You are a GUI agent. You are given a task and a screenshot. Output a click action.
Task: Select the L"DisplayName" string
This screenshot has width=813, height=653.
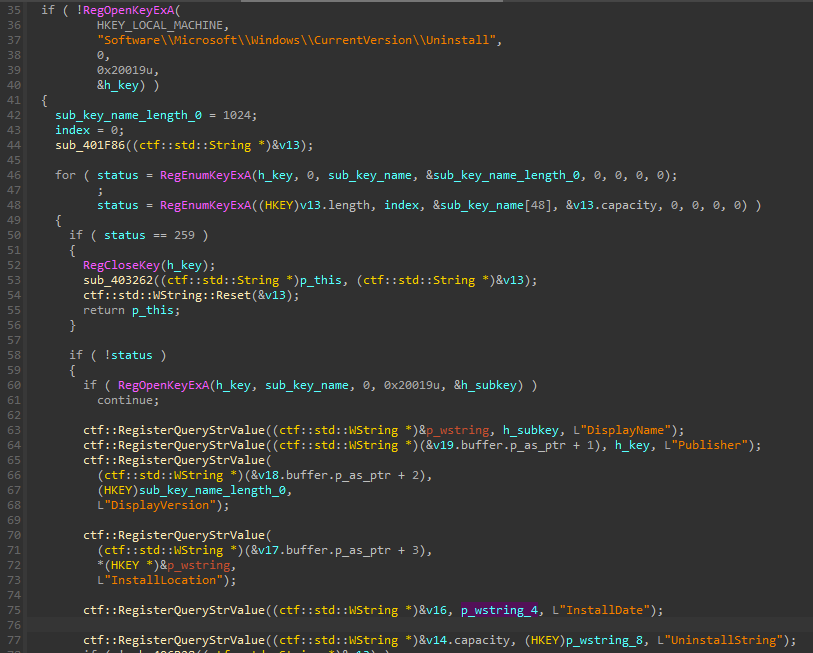pos(622,430)
